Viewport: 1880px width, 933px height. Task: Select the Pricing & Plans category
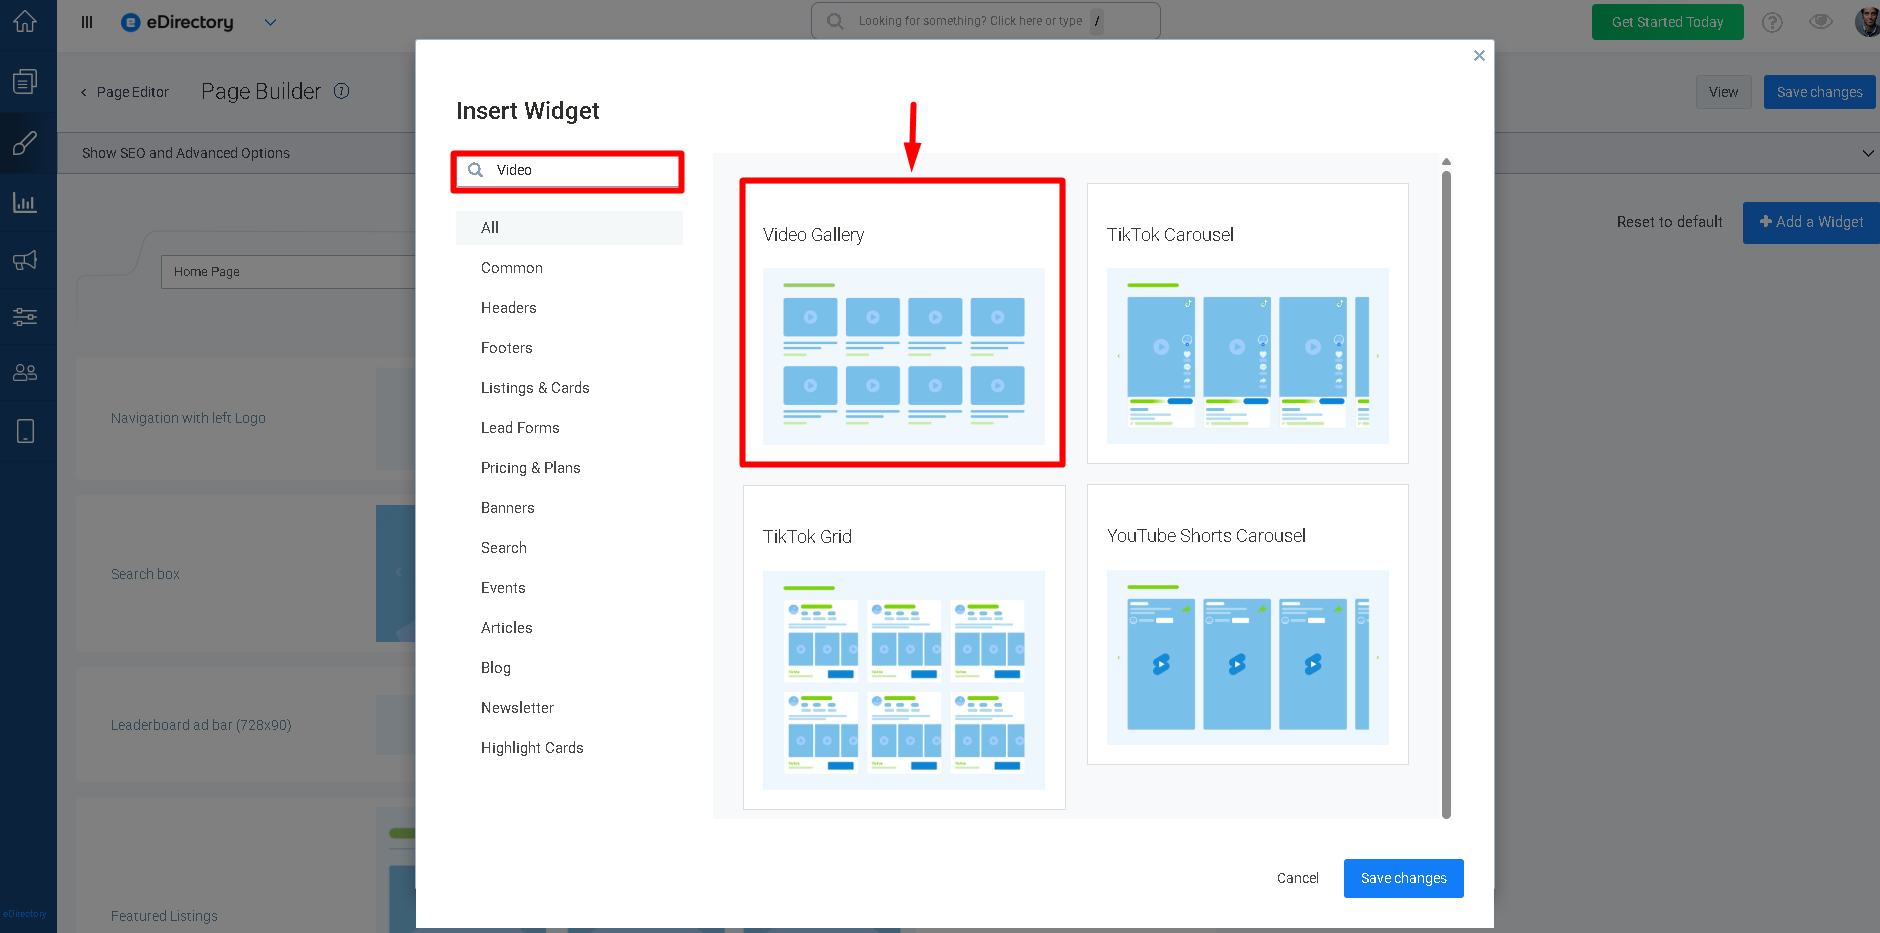click(569, 468)
